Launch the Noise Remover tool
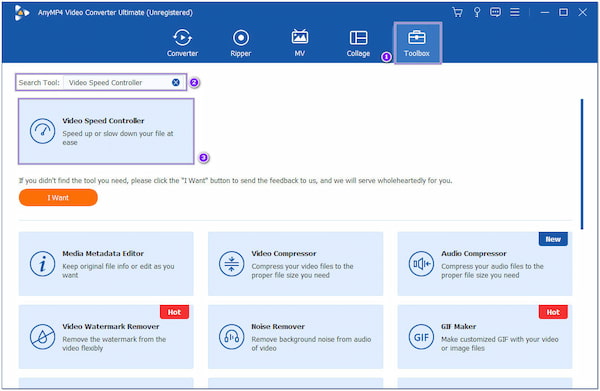The width and height of the screenshot is (600, 391). [x=295, y=337]
